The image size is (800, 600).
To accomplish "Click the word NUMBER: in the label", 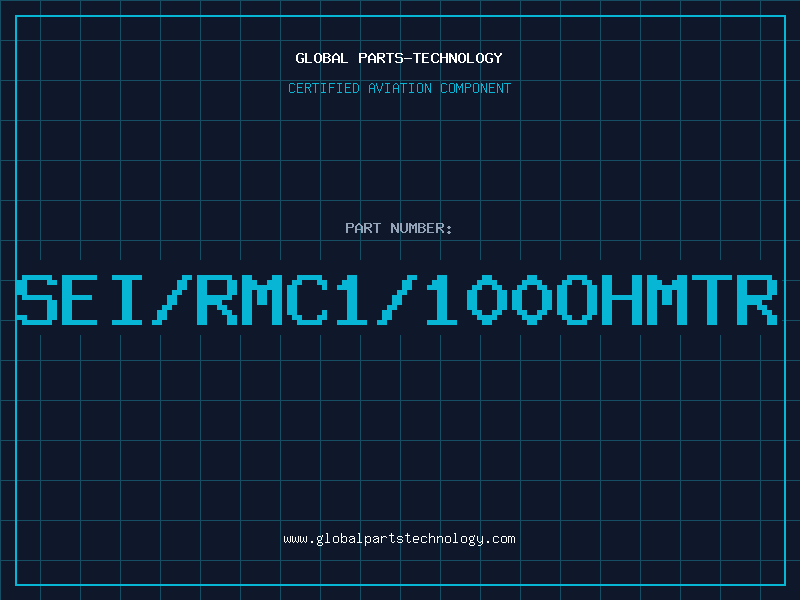I will 421,228.
